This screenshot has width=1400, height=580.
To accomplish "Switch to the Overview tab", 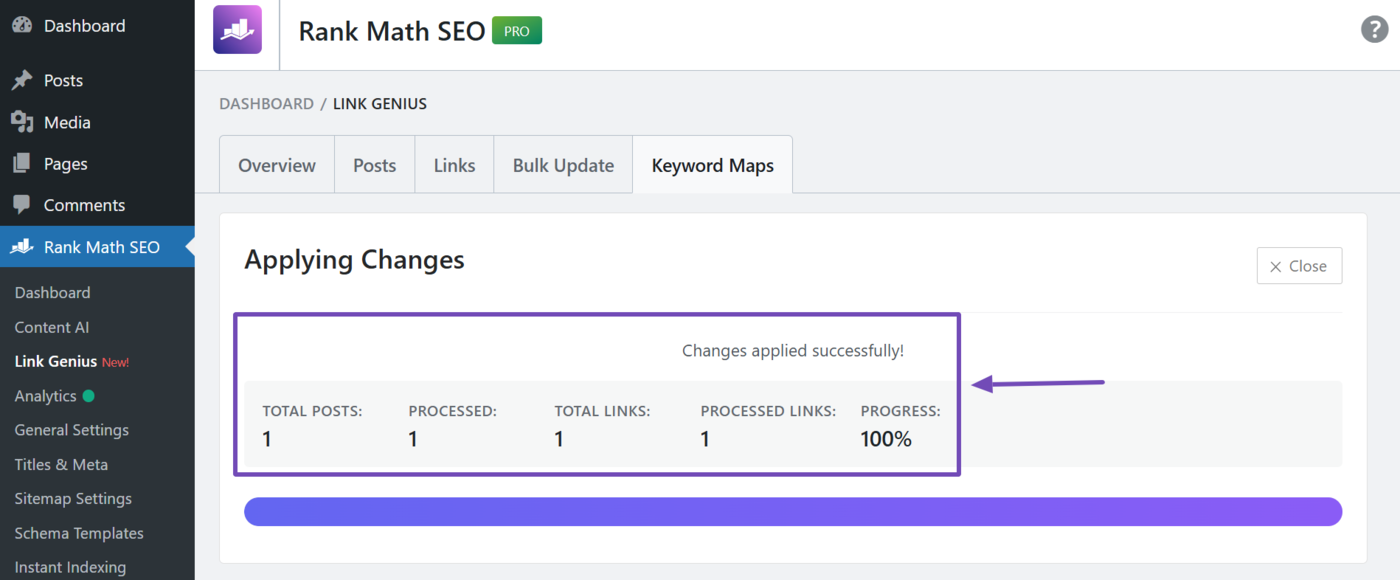I will [x=277, y=165].
